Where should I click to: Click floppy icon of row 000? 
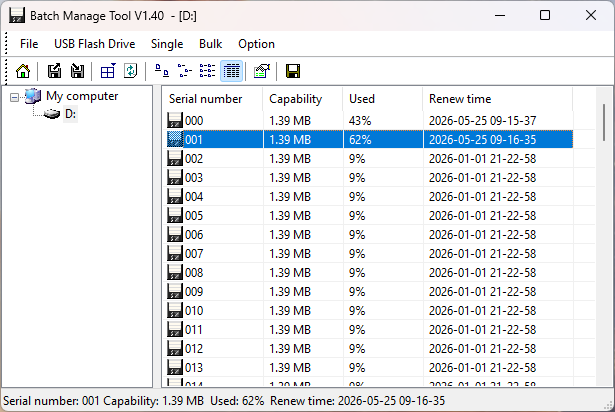(x=175, y=120)
